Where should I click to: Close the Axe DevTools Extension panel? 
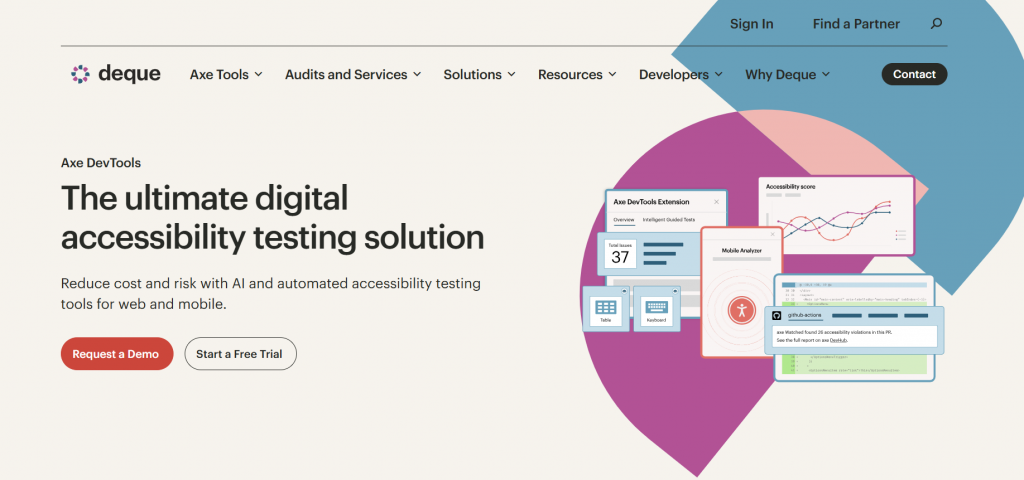[x=716, y=201]
